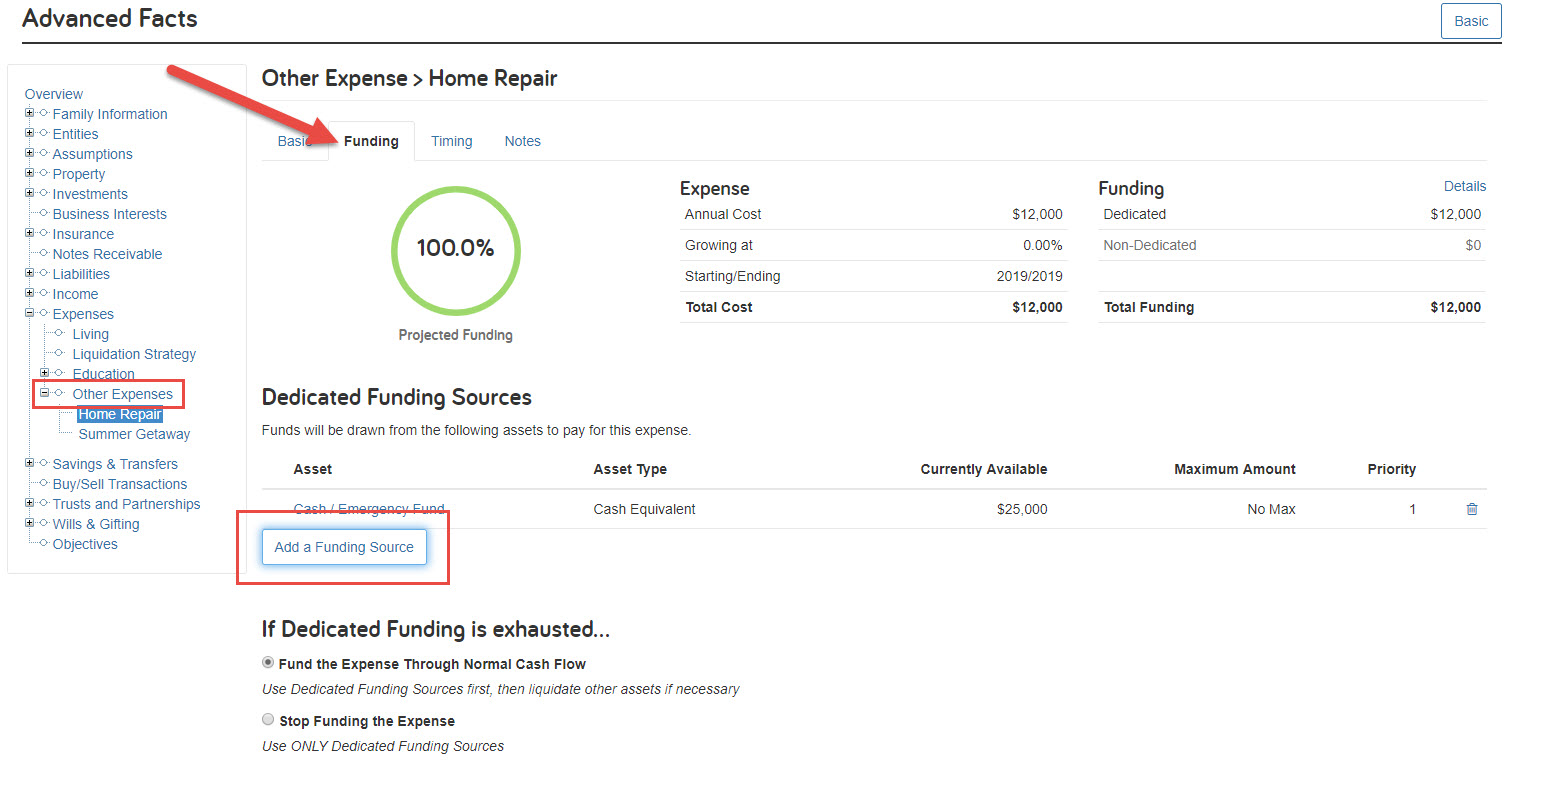Select the Summer Getaway tree item
Image resolution: width=1553 pixels, height=787 pixels.
pyautogui.click(x=134, y=434)
